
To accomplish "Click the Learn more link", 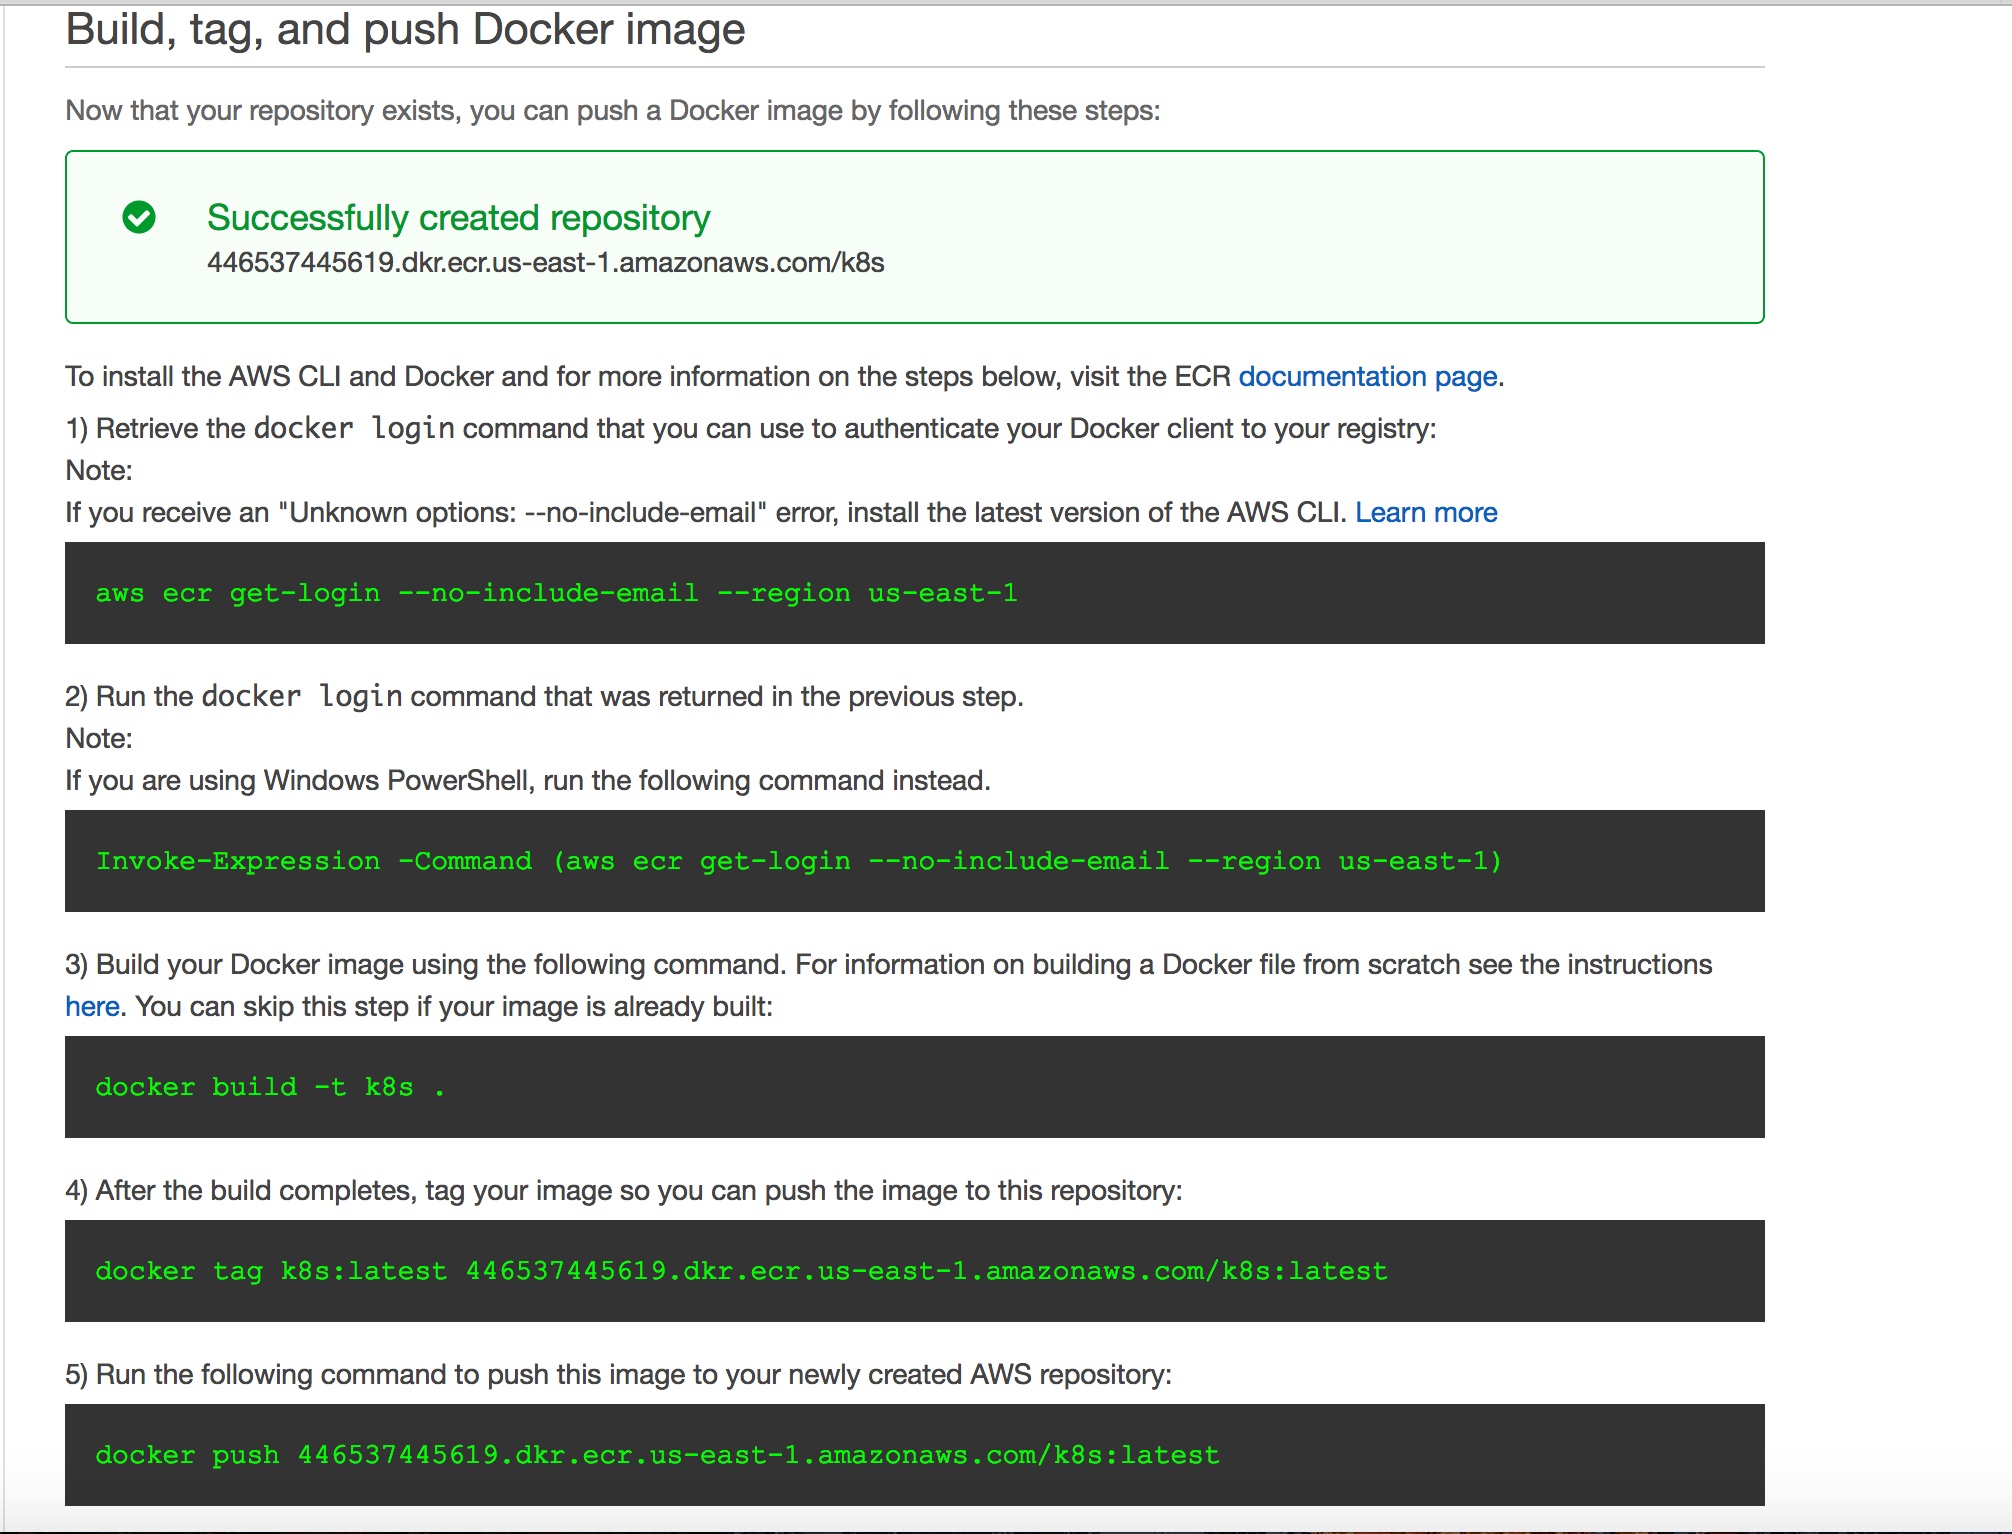I will tap(1426, 512).
